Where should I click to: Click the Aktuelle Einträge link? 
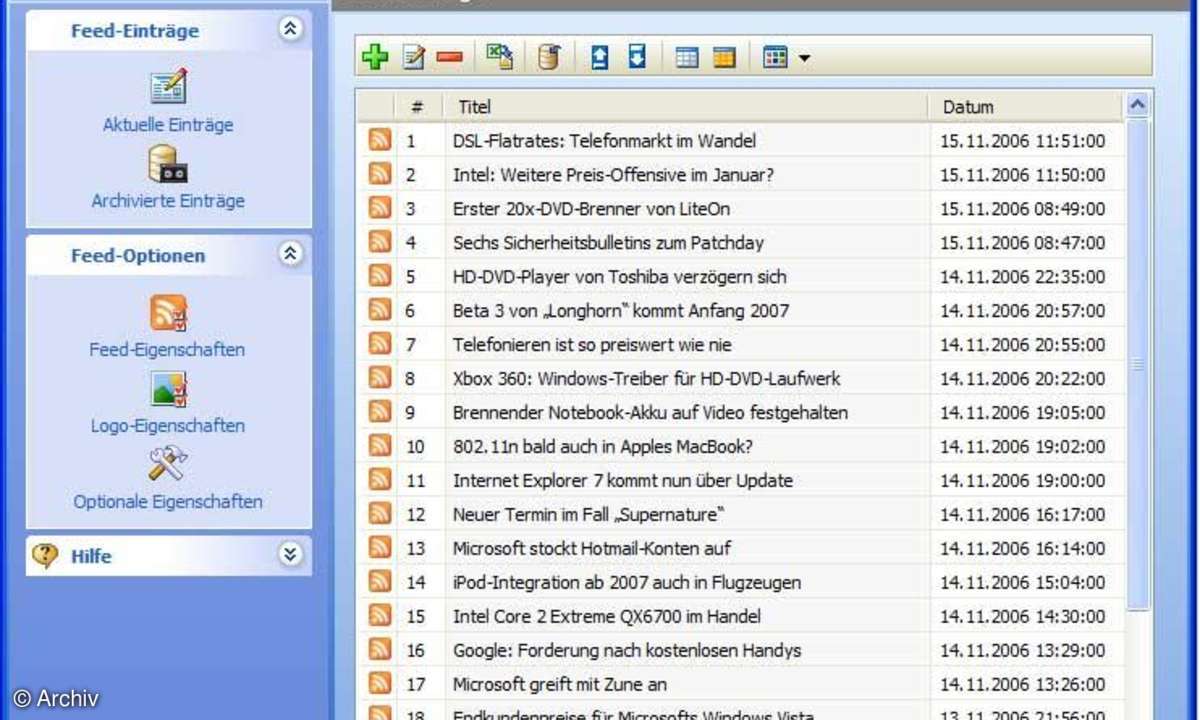click(168, 125)
